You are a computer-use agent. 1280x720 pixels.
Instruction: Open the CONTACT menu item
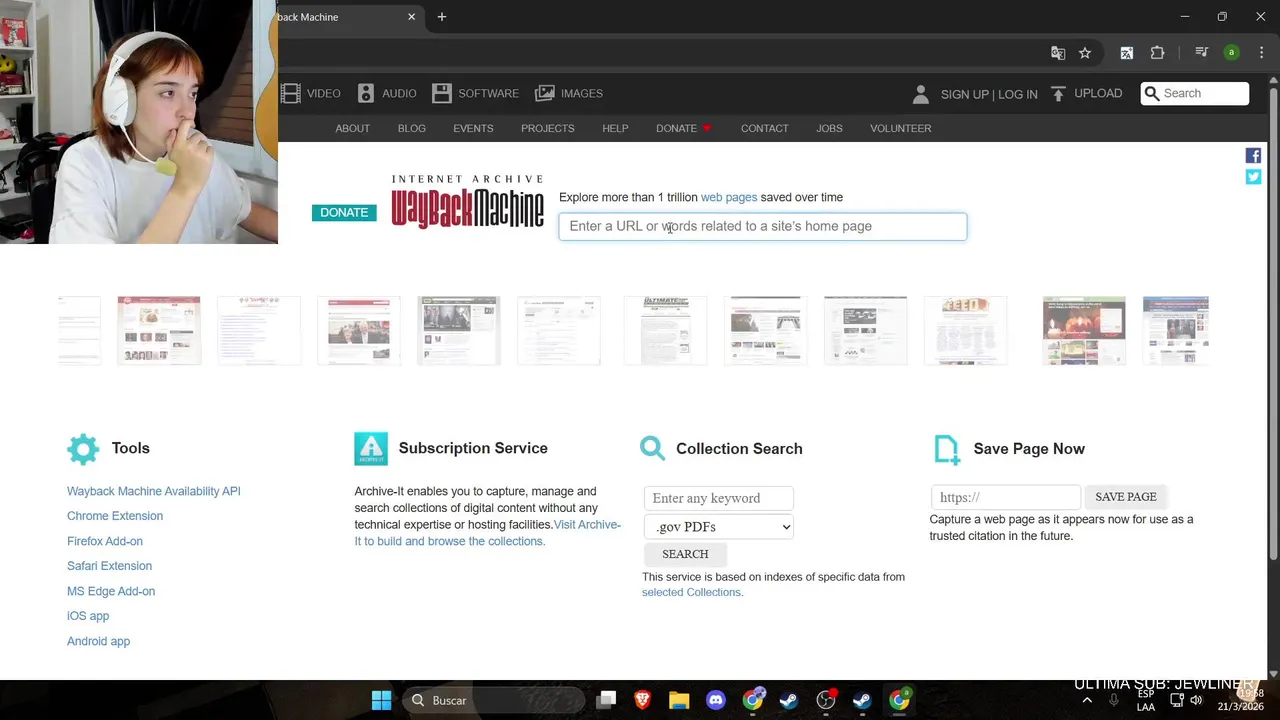point(765,128)
